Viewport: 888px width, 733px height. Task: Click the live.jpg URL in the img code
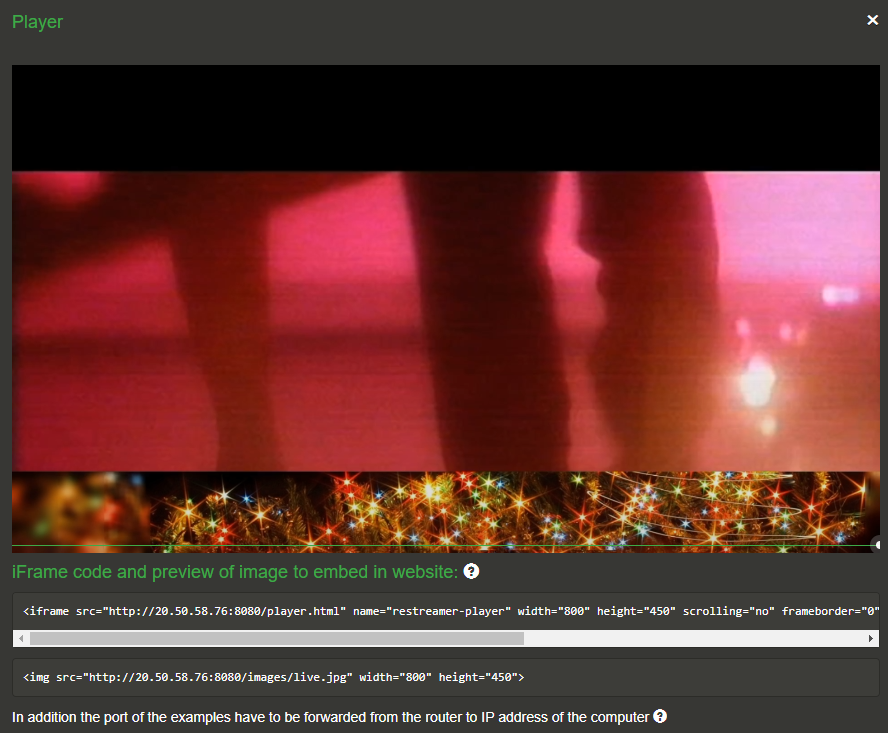(x=218, y=677)
